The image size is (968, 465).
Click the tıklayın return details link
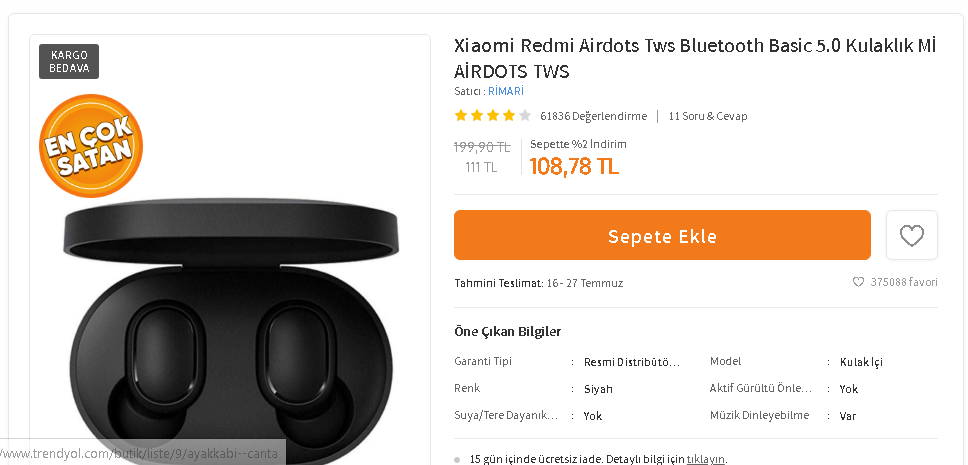[x=706, y=459]
